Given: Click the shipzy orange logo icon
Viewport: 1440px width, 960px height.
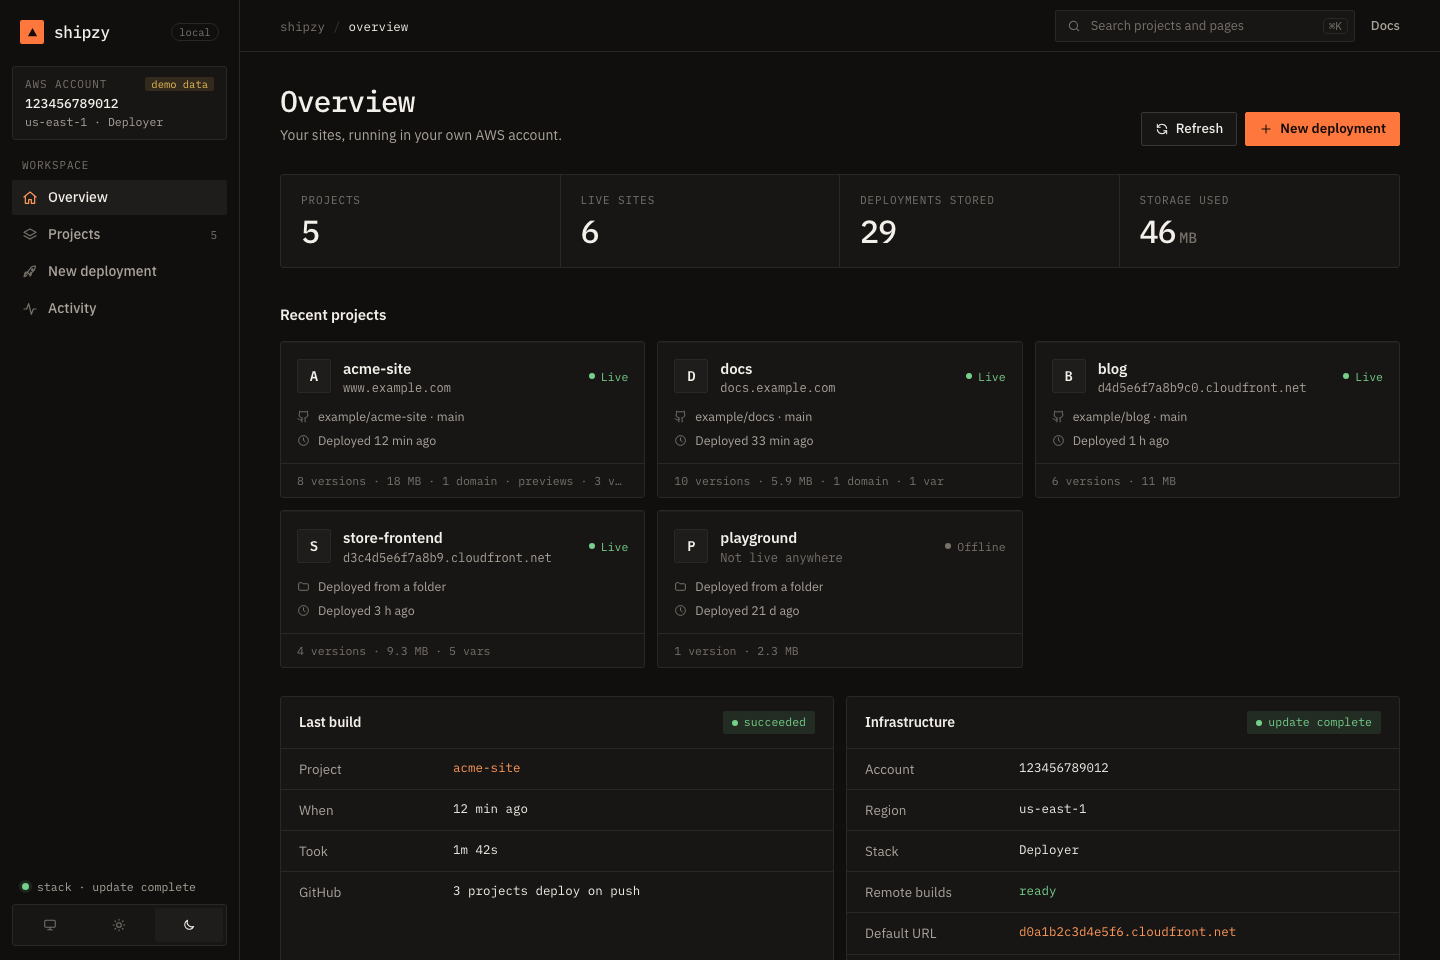Looking at the screenshot, I should (32, 32).
